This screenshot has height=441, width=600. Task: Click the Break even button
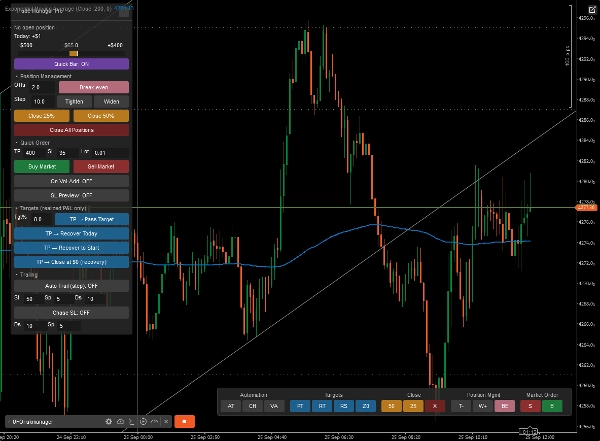point(94,87)
